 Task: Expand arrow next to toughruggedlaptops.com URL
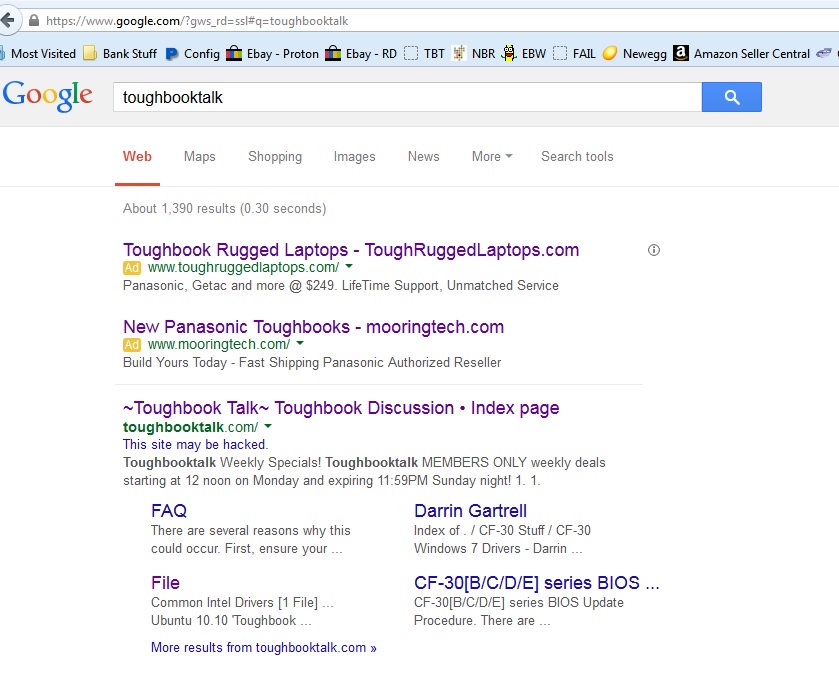349,266
